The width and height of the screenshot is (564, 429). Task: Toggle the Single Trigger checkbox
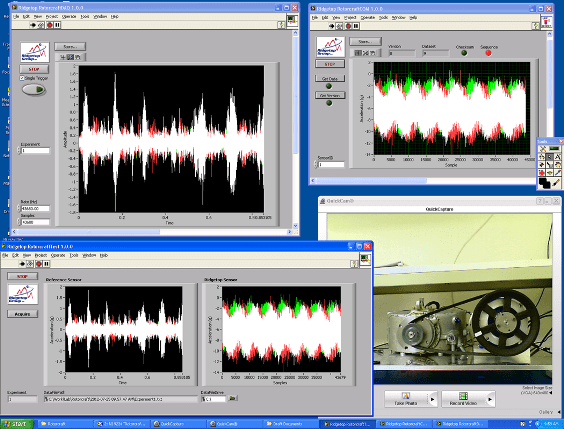pyautogui.click(x=22, y=78)
